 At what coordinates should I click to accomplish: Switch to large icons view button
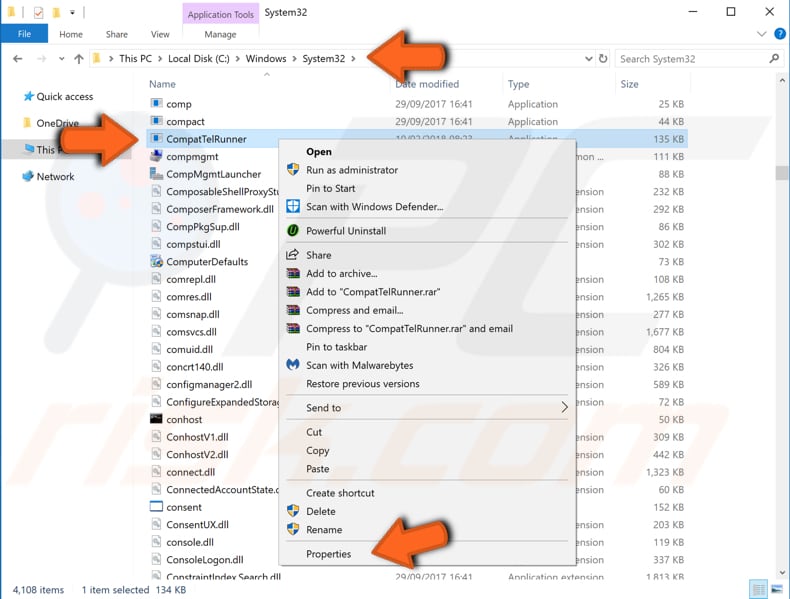click(x=777, y=589)
